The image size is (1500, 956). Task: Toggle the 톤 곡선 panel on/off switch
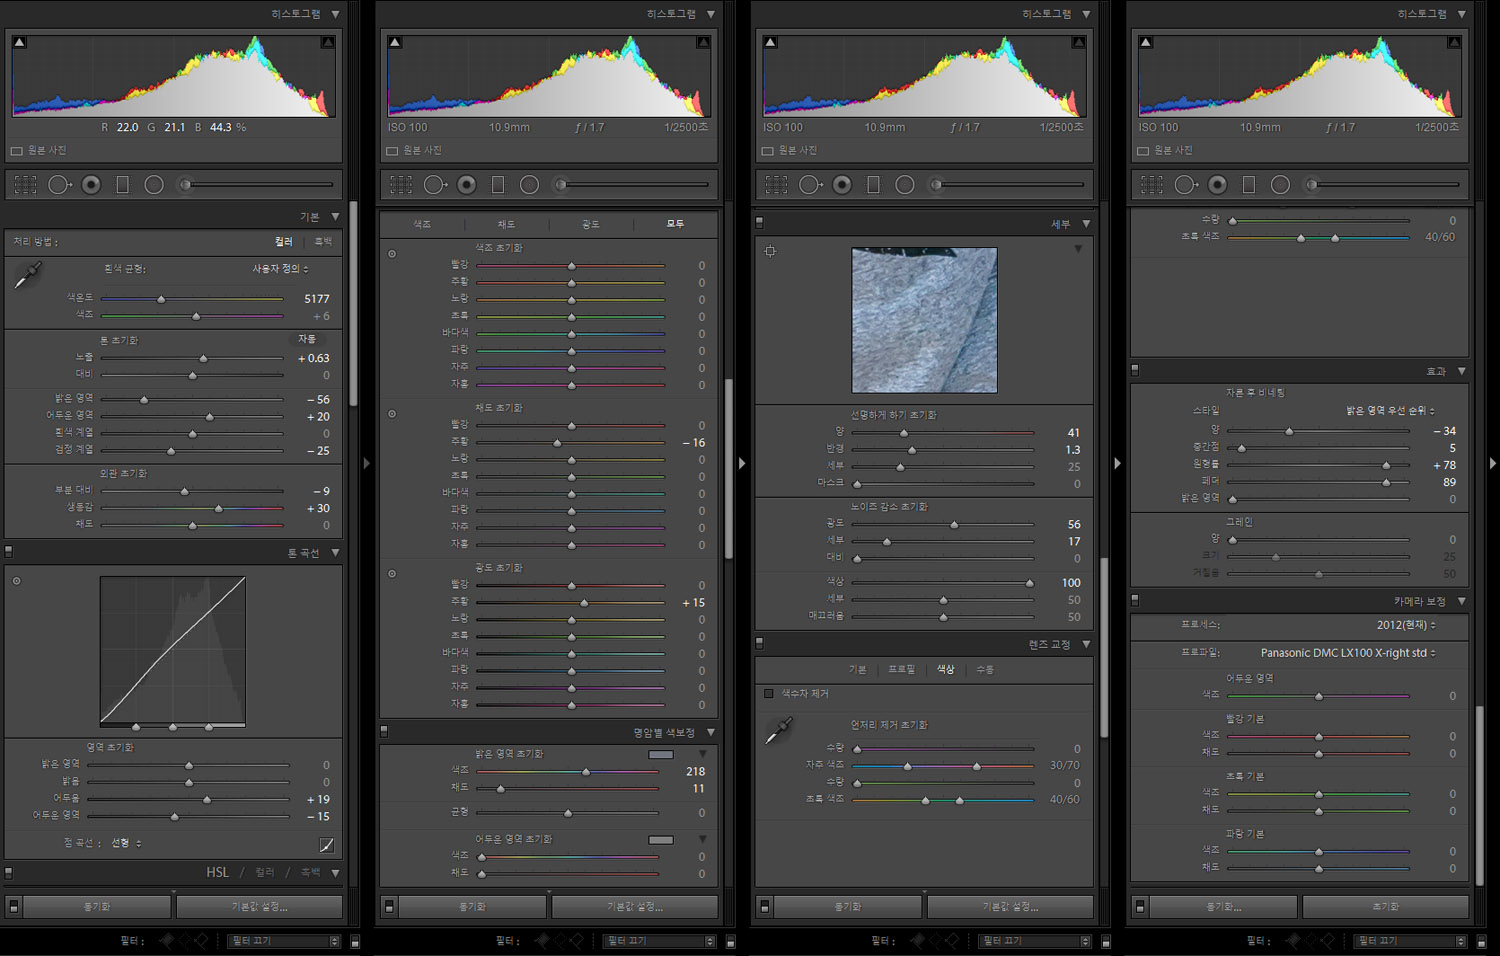[9, 552]
